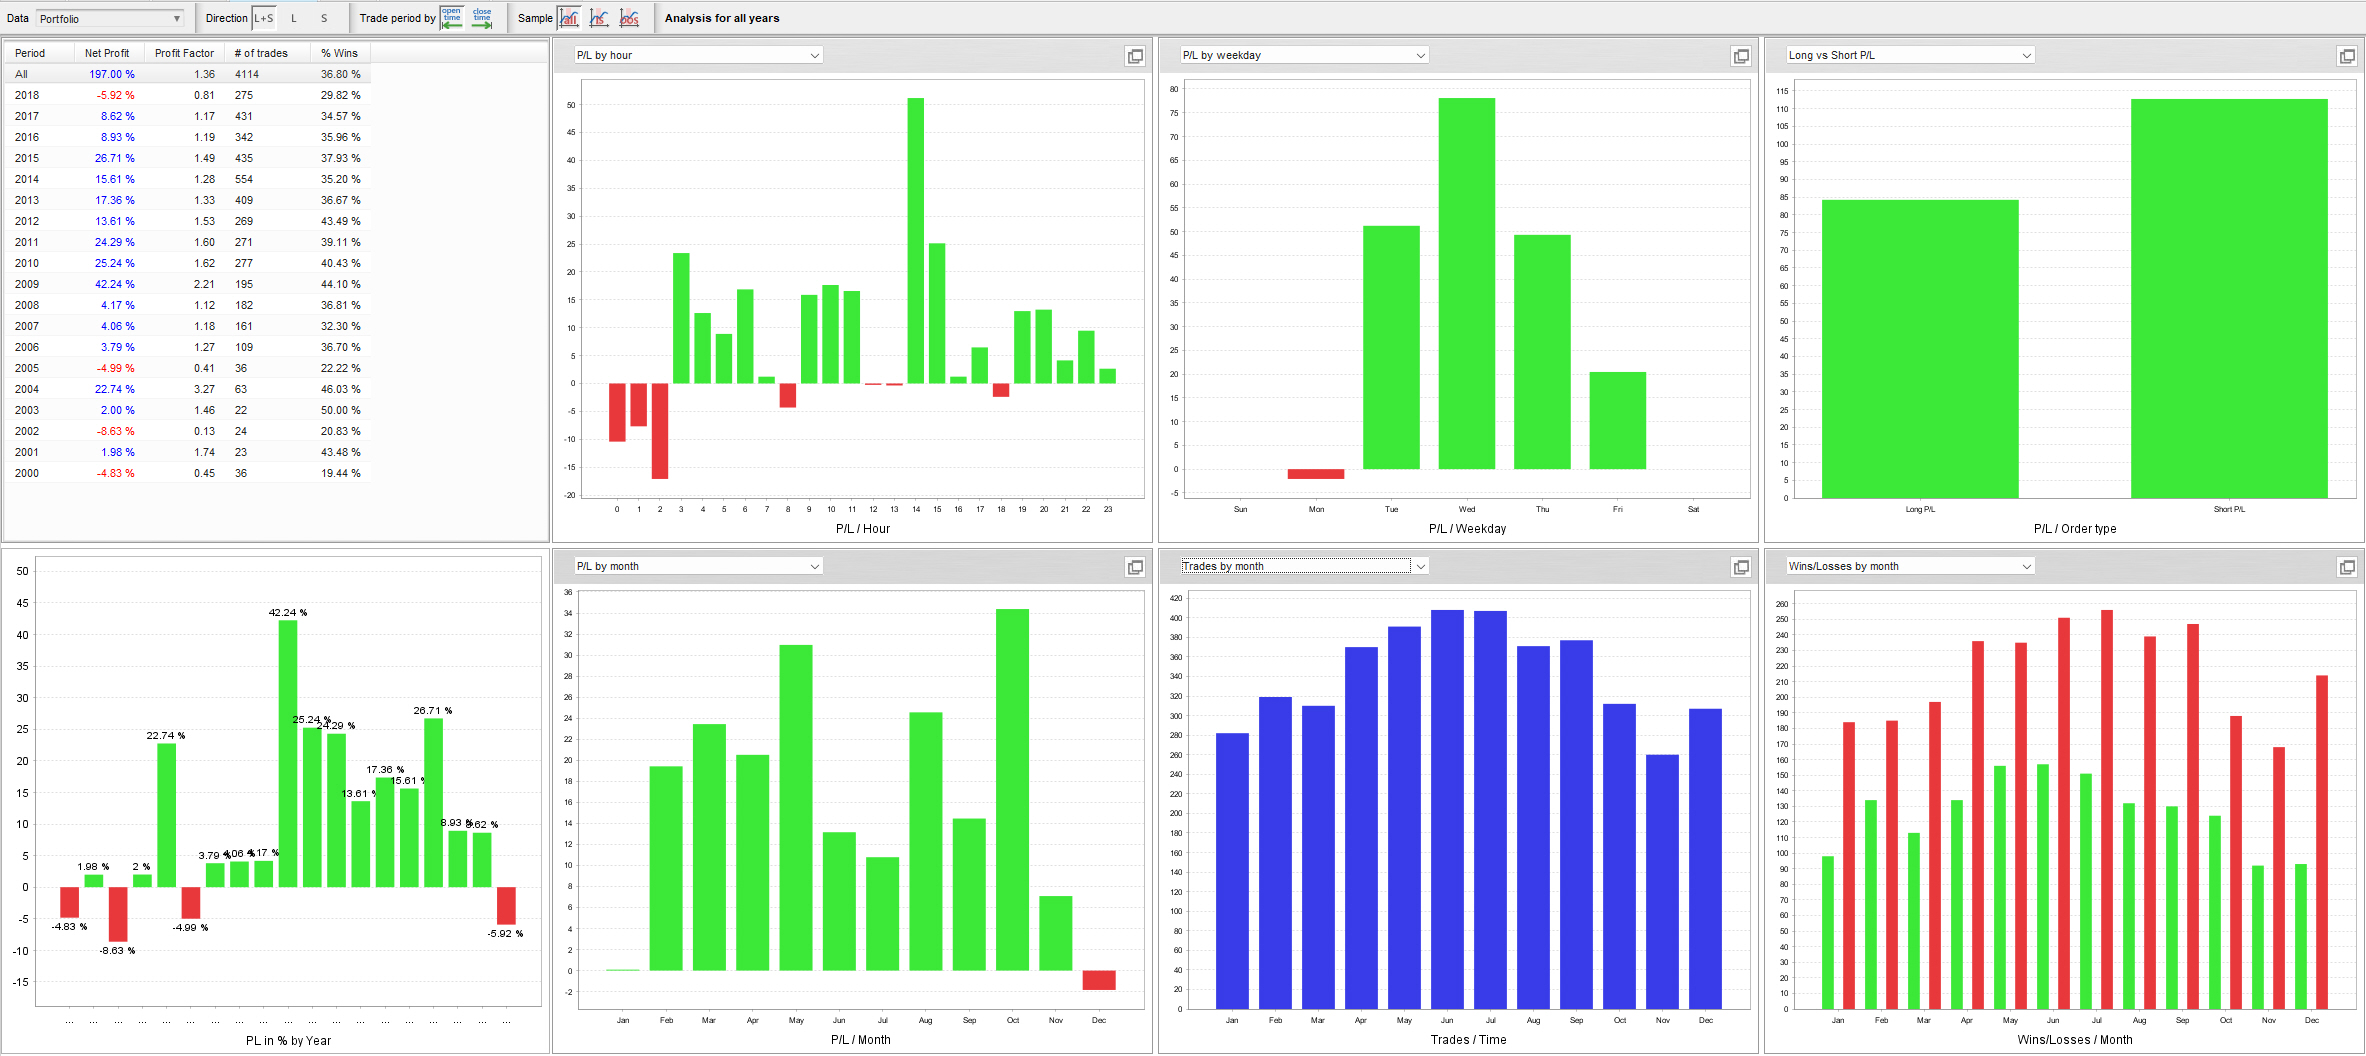Pop out the Wins/Losses by month chart
The width and height of the screenshot is (2366, 1056).
point(2347,567)
